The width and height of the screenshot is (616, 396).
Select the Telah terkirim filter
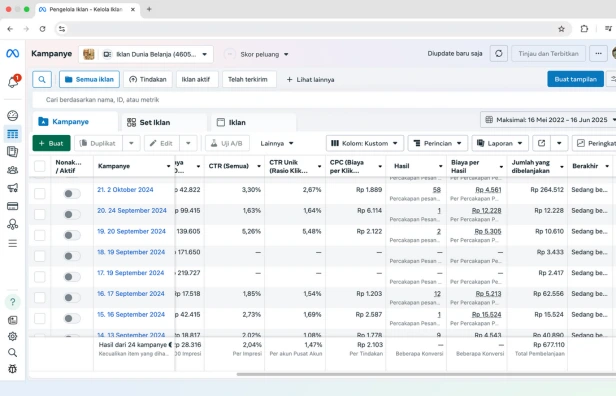(248, 79)
